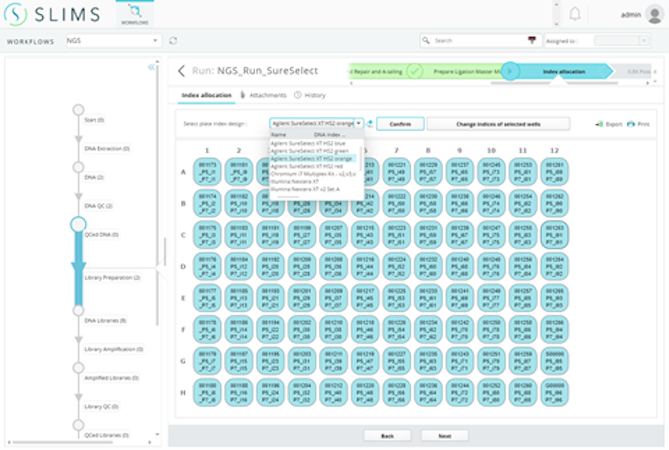Open the Library Amplification workflow step

[x=113, y=349]
